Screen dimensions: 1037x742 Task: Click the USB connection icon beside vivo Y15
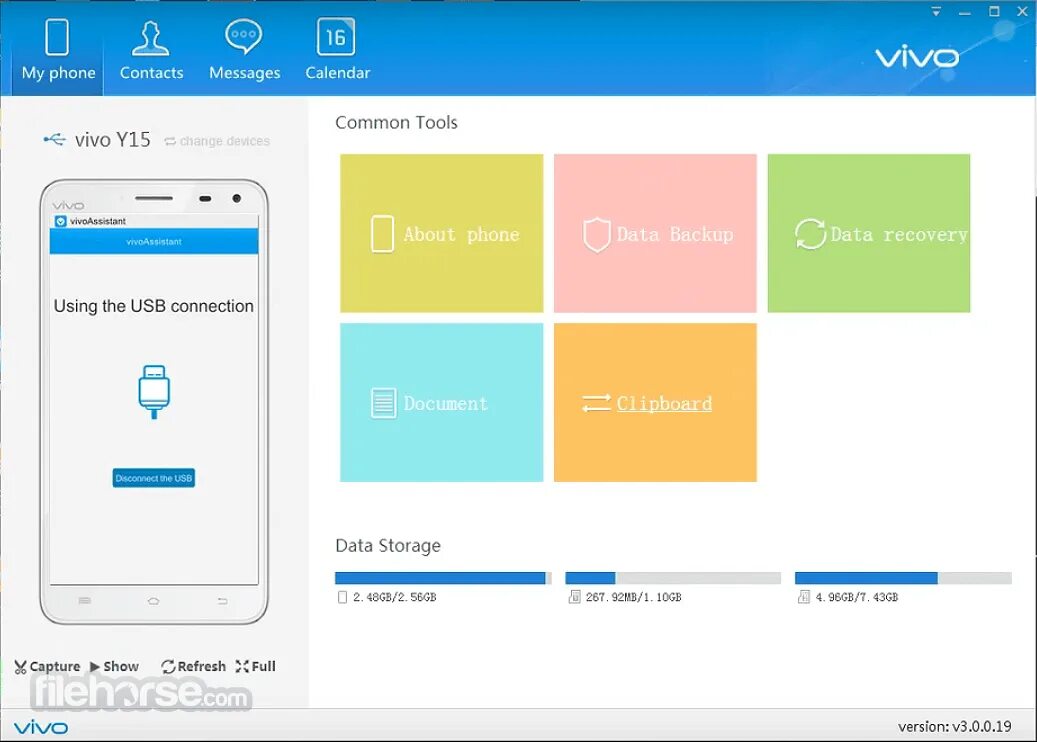[54, 139]
